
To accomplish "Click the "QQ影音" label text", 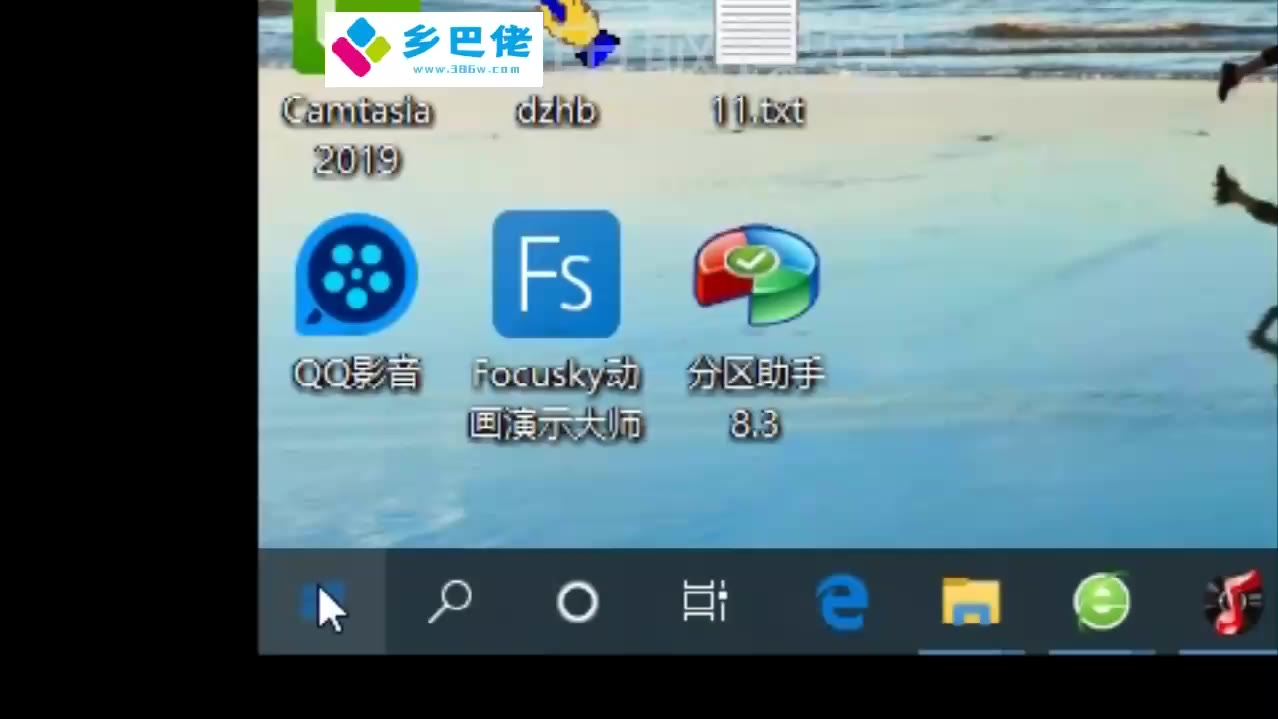I will [356, 375].
